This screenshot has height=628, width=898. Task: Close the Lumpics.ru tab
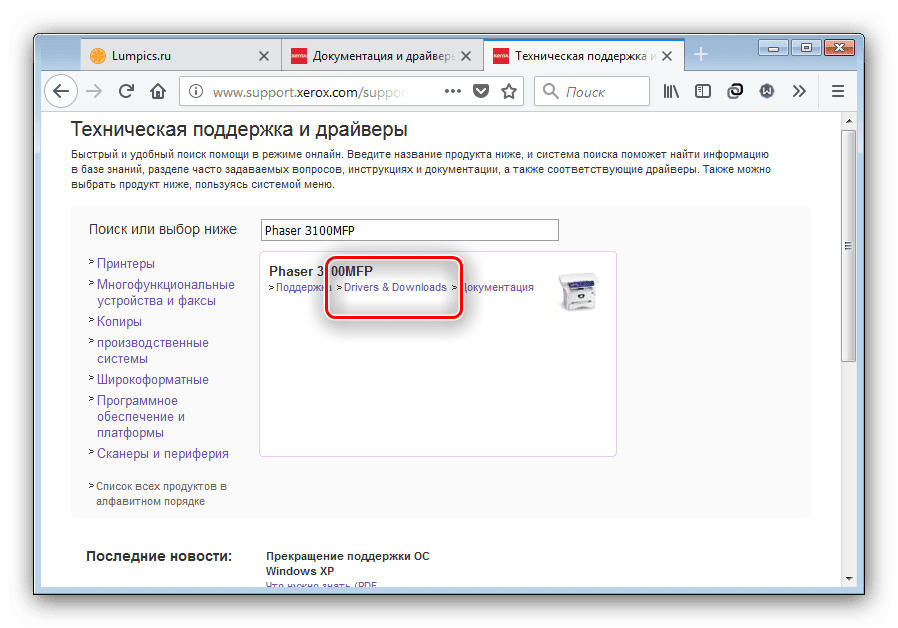coord(263,56)
